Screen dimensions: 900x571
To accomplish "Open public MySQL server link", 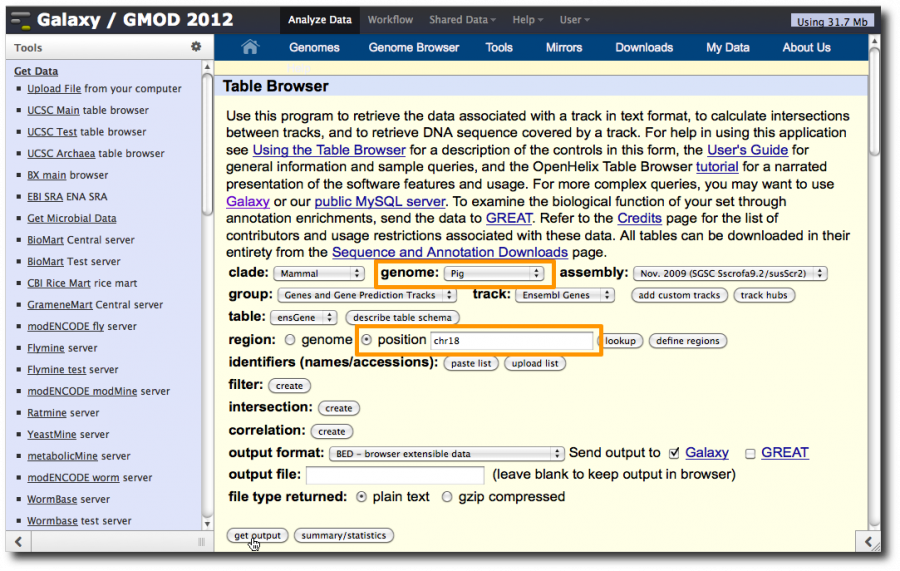I will coord(380,202).
